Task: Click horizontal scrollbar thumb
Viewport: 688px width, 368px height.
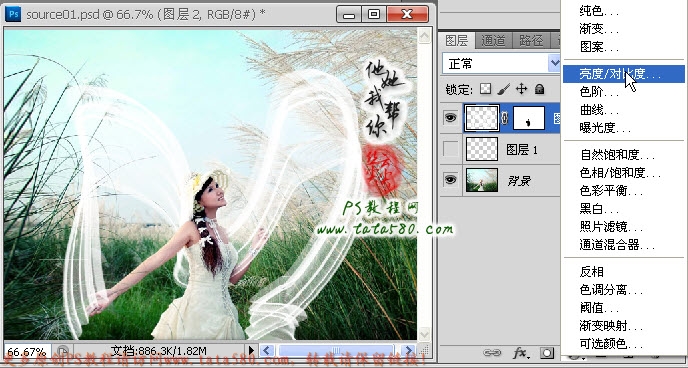Action: pyautogui.click(x=337, y=350)
